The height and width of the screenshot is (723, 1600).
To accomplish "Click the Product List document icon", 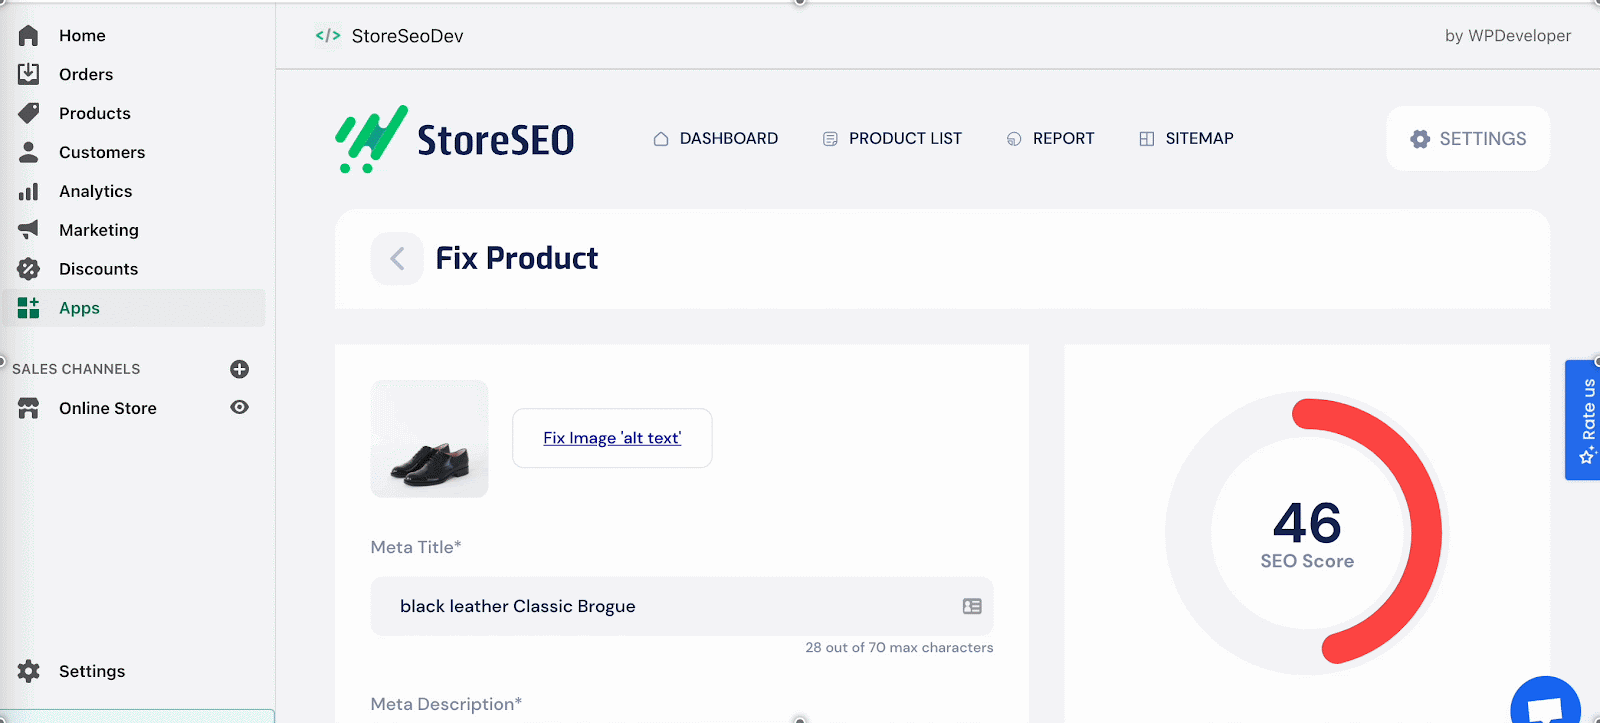I will click(x=830, y=139).
